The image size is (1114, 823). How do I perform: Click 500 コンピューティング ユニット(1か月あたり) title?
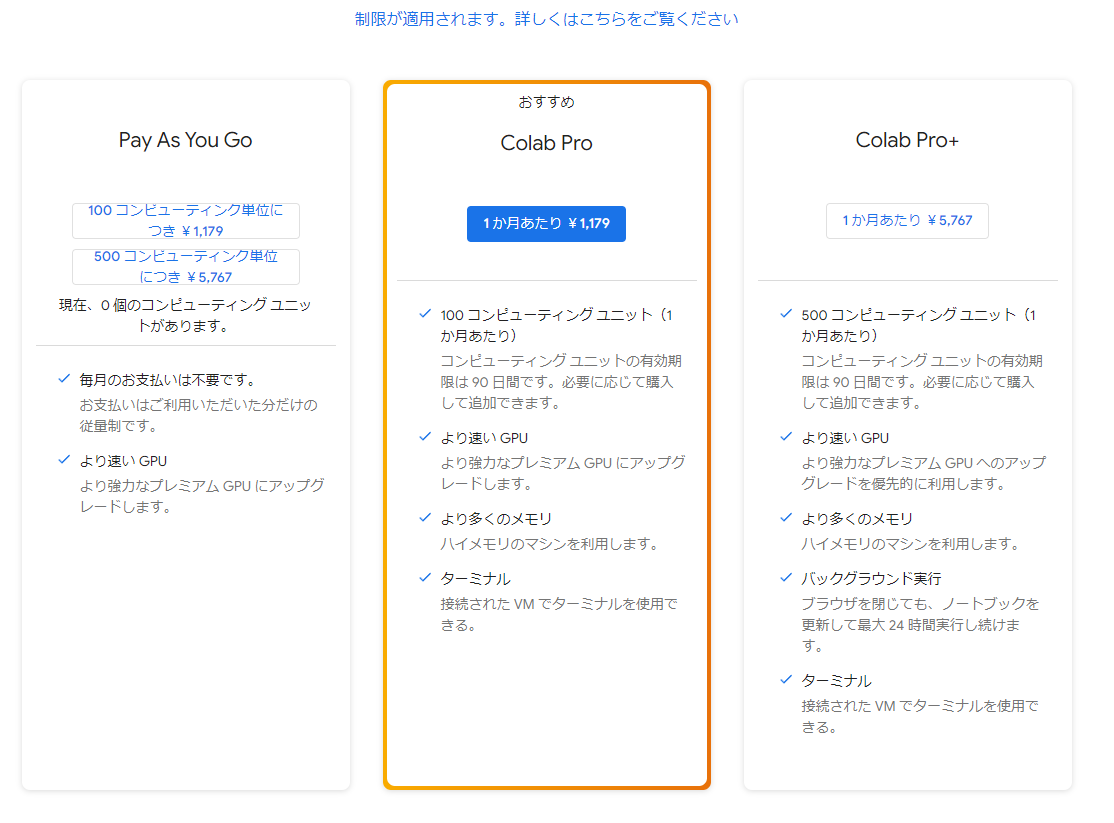(919, 325)
